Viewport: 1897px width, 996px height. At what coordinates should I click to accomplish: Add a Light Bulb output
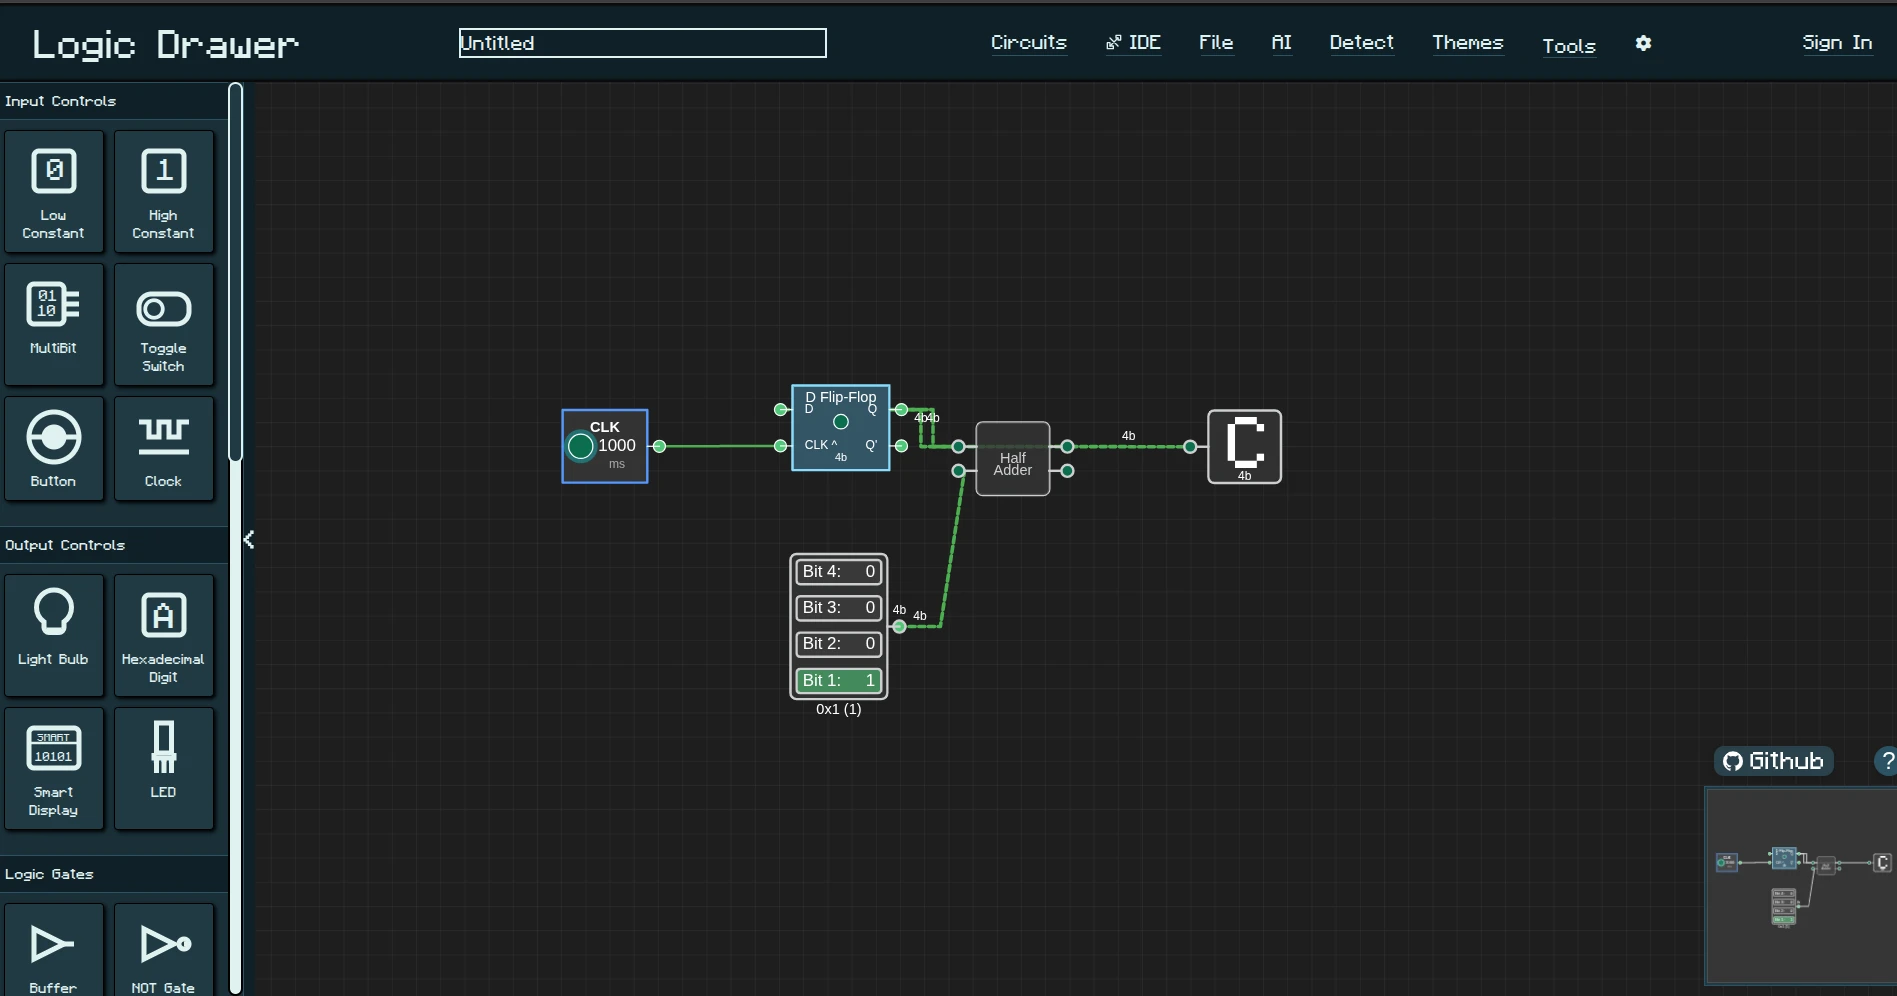tap(54, 634)
